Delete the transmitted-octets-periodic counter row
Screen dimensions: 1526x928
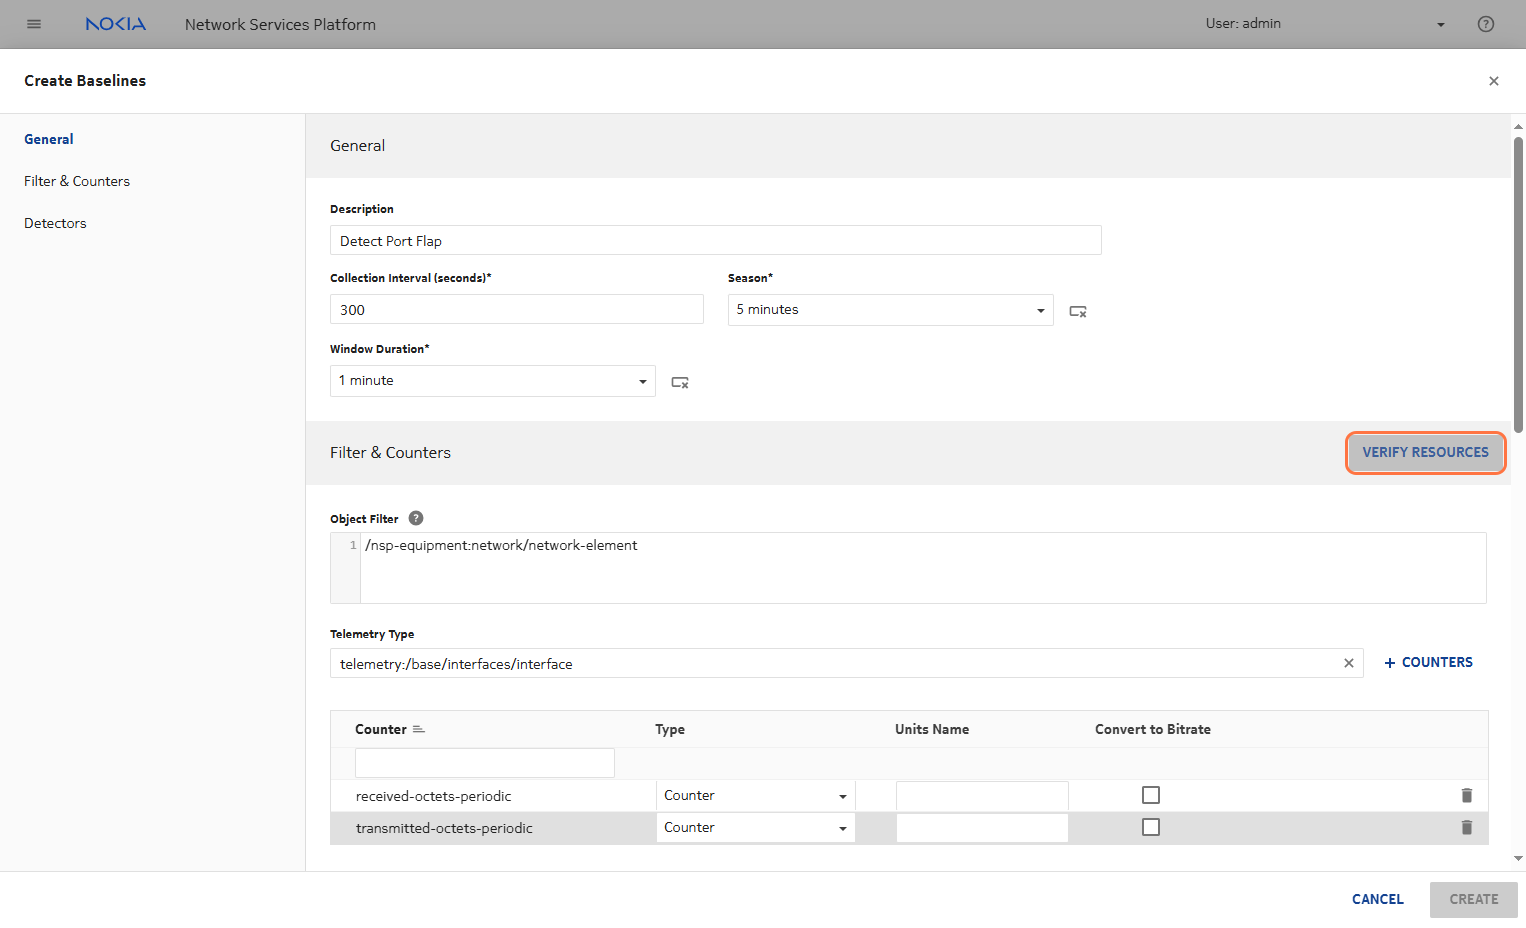[x=1466, y=827]
